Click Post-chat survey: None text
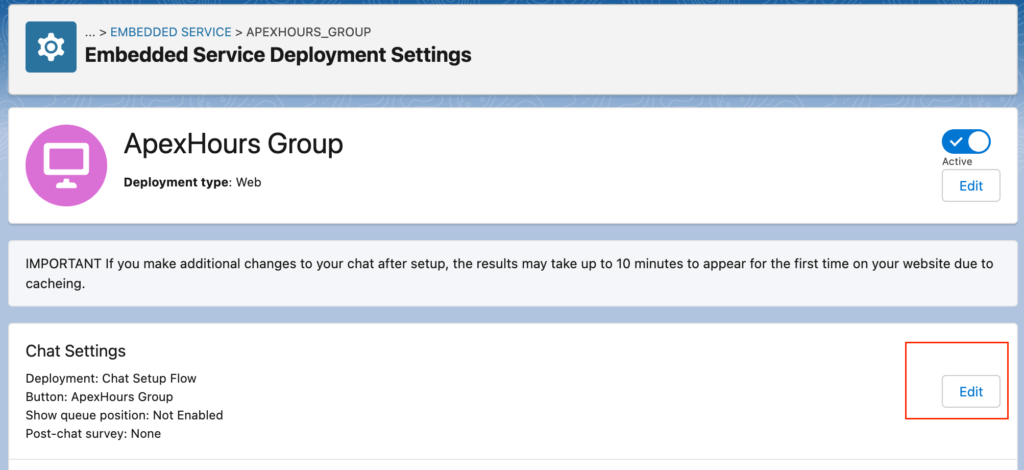1024x470 pixels. (93, 433)
